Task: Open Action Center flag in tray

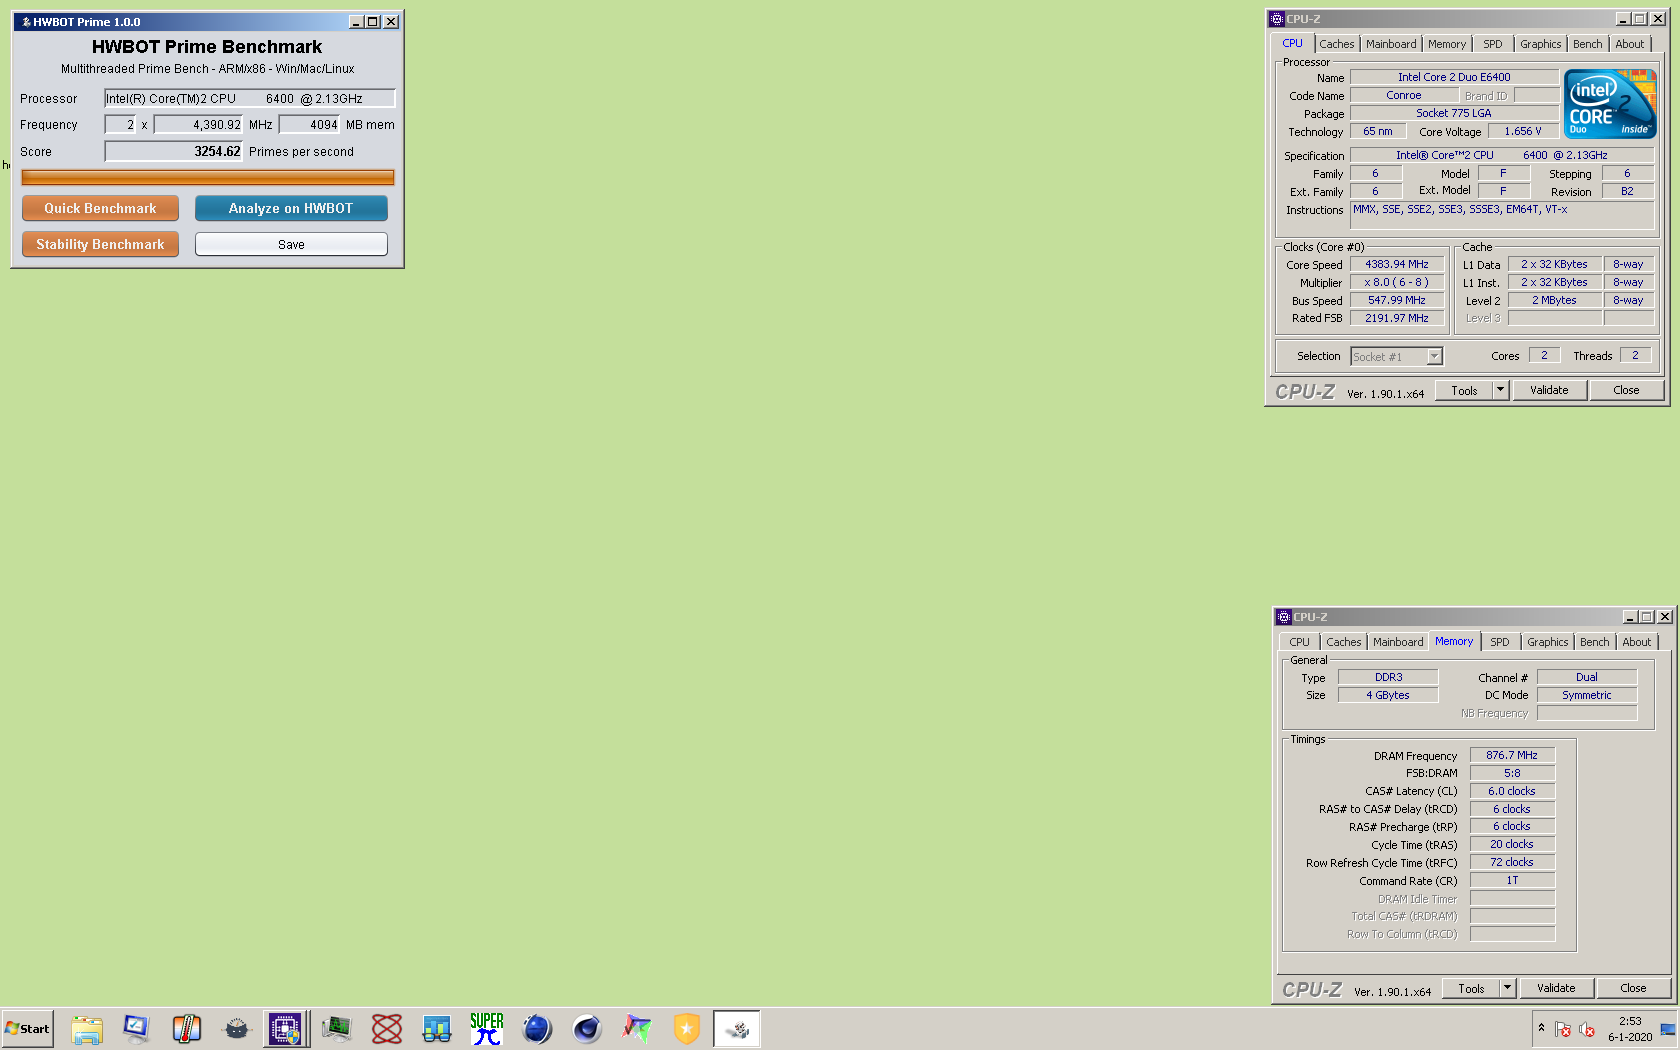Action: point(1562,1029)
